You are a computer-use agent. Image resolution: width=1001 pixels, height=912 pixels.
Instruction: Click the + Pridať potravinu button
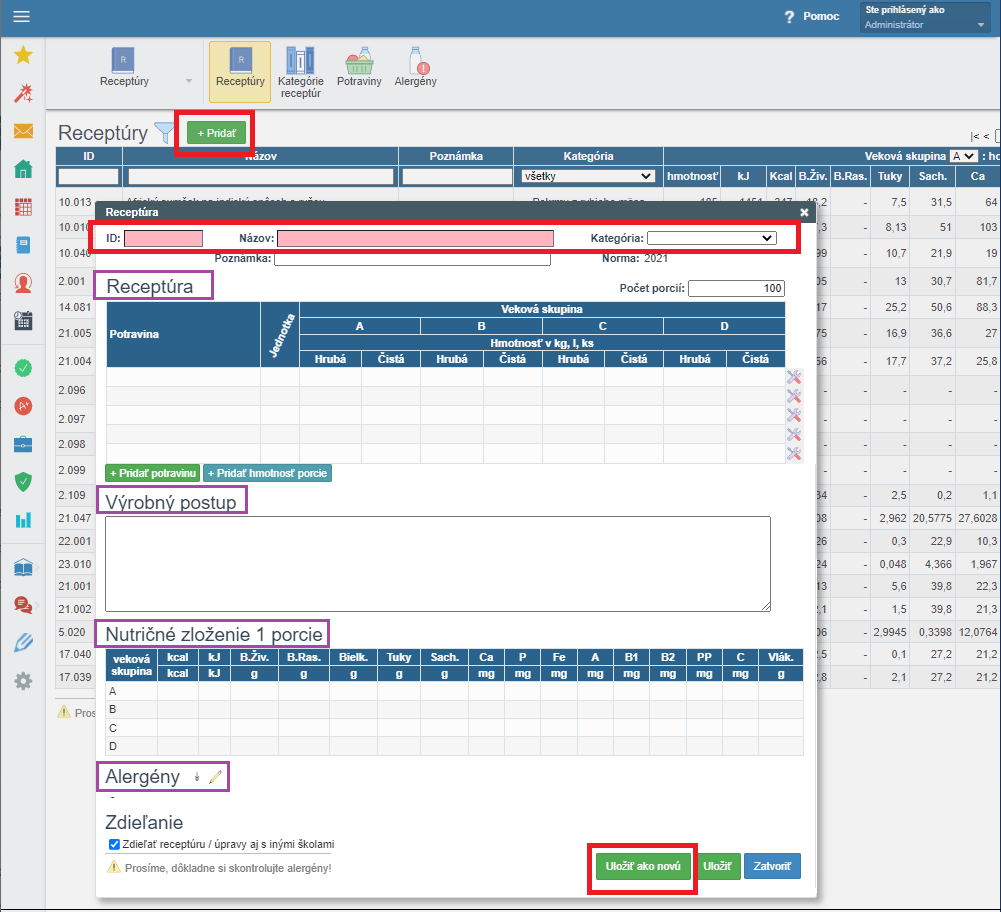(153, 473)
